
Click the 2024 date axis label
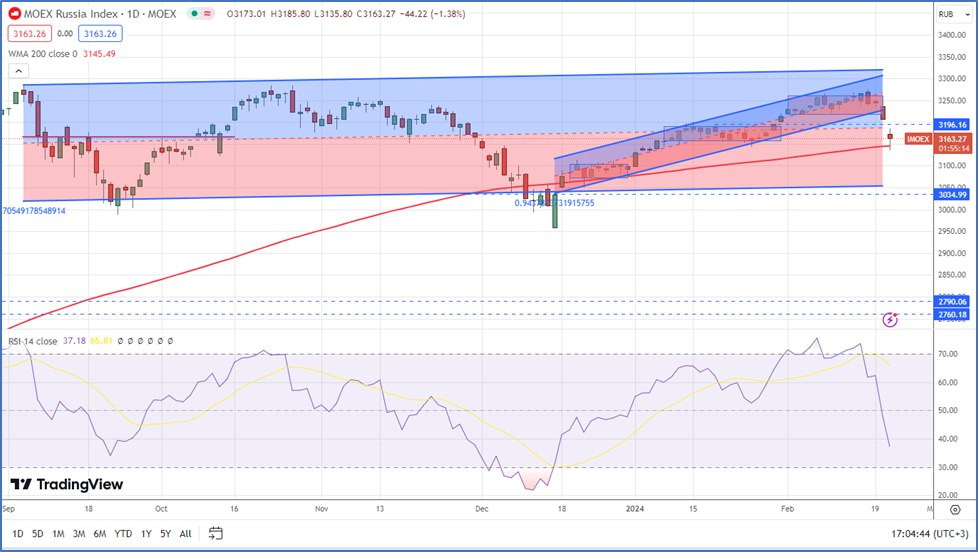click(635, 509)
